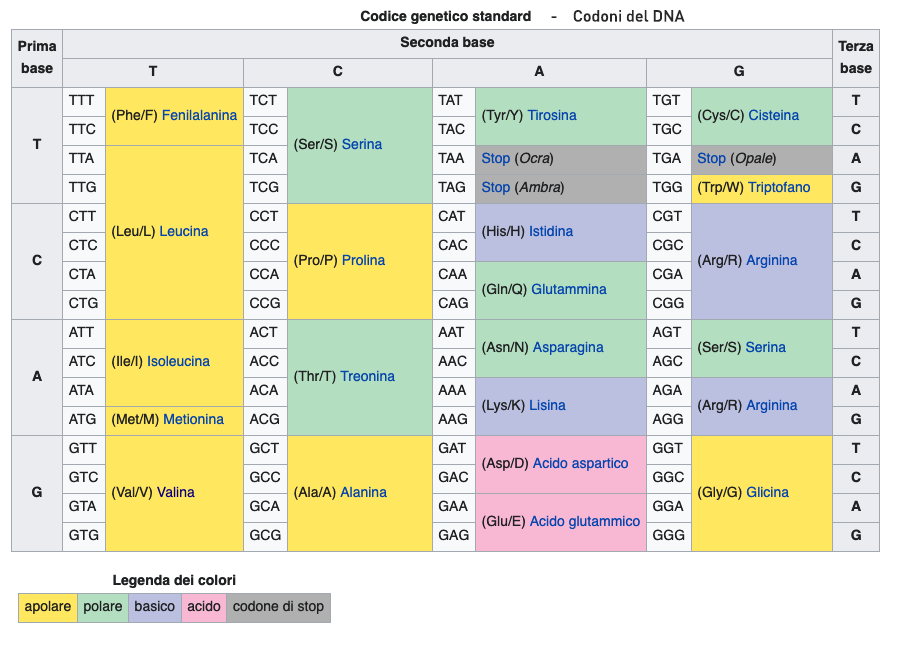Image resolution: width=902 pixels, height=668 pixels.
Task: Click the Acido glutammico link
Action: tap(584, 521)
